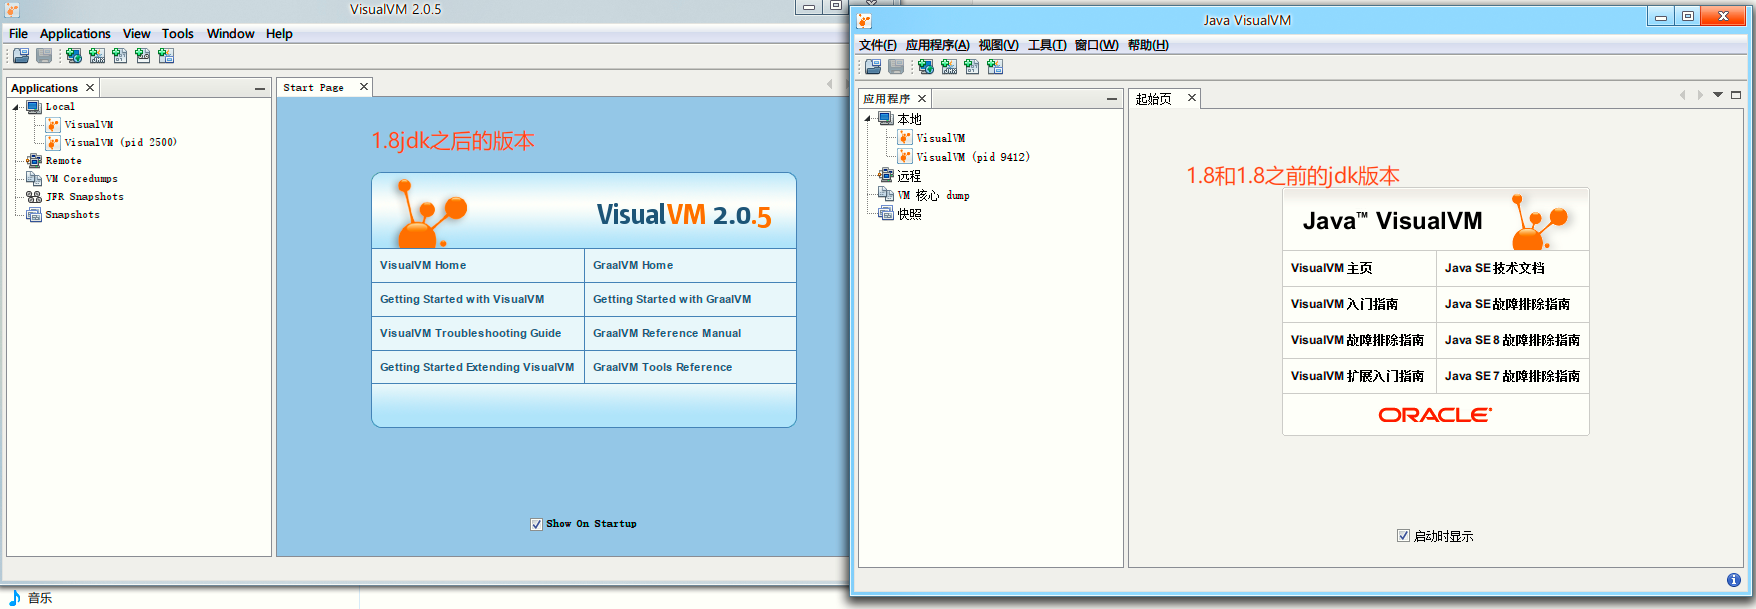Minimize the Applications panel in VisualVM 2.0.5
The height and width of the screenshot is (609, 1756).
coord(260,89)
